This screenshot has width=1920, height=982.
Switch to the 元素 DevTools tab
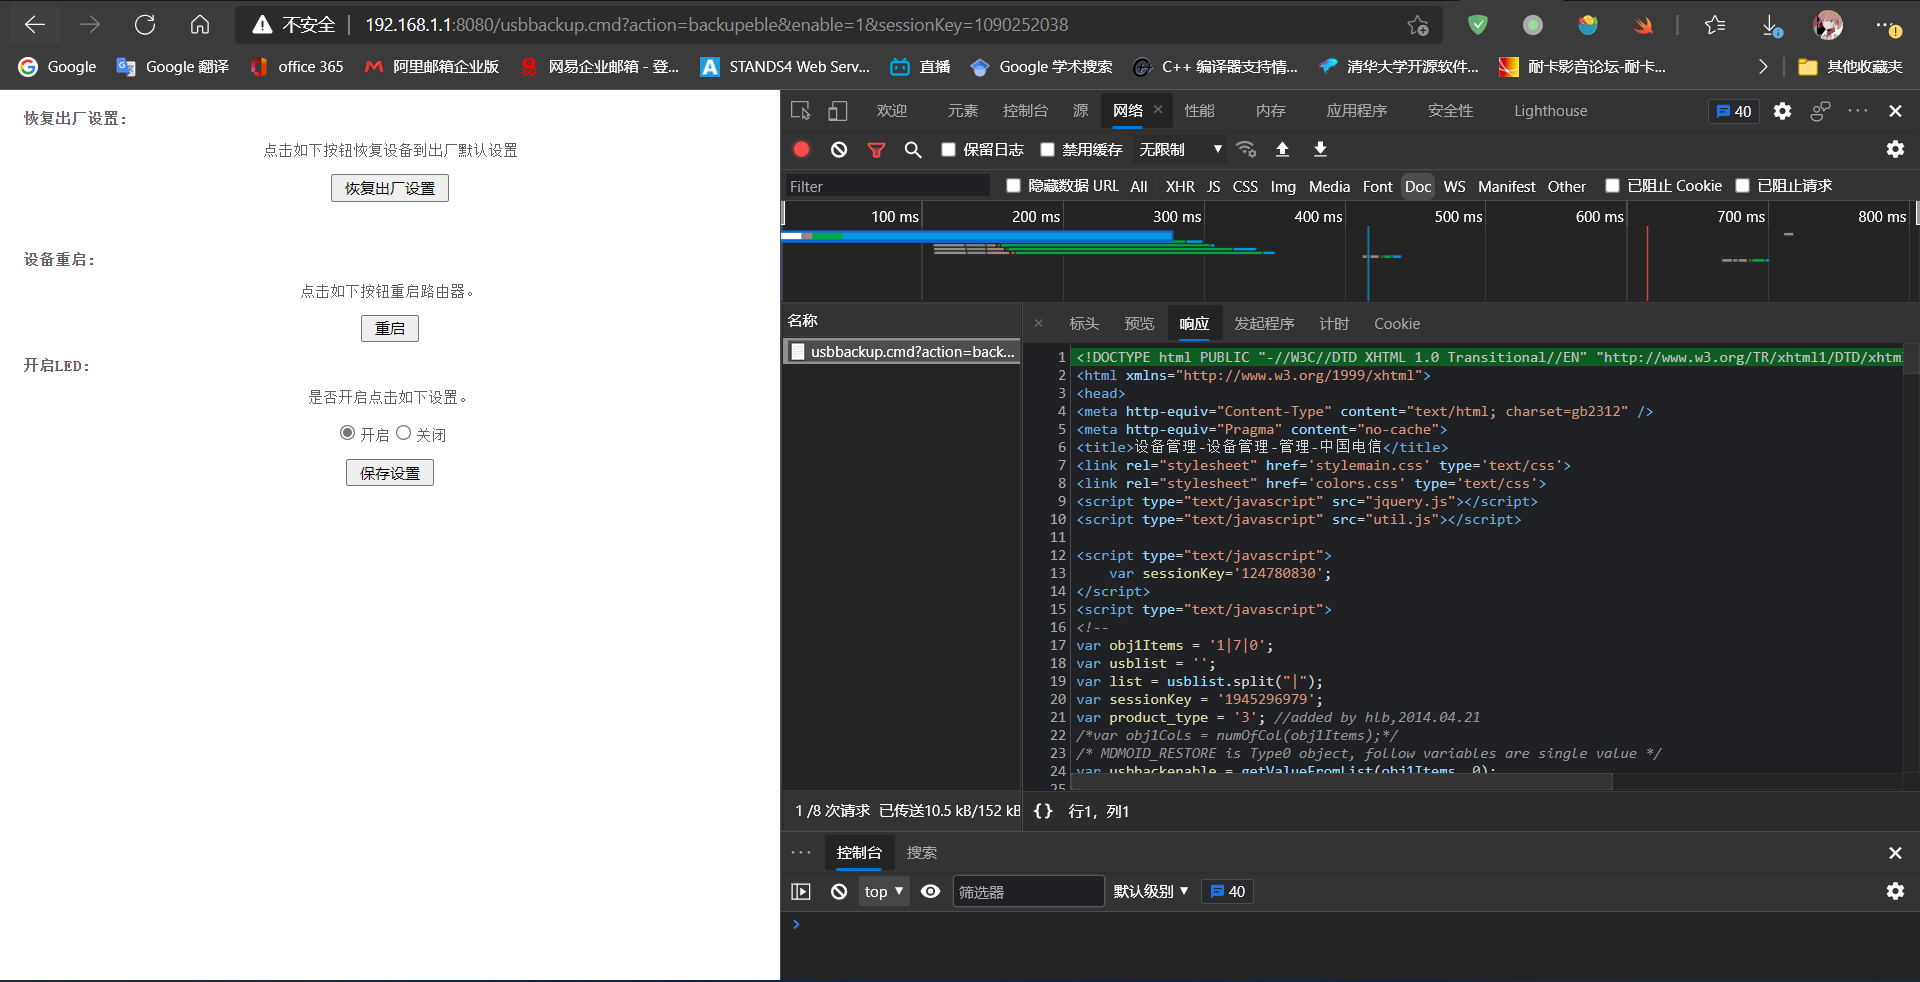click(x=963, y=111)
